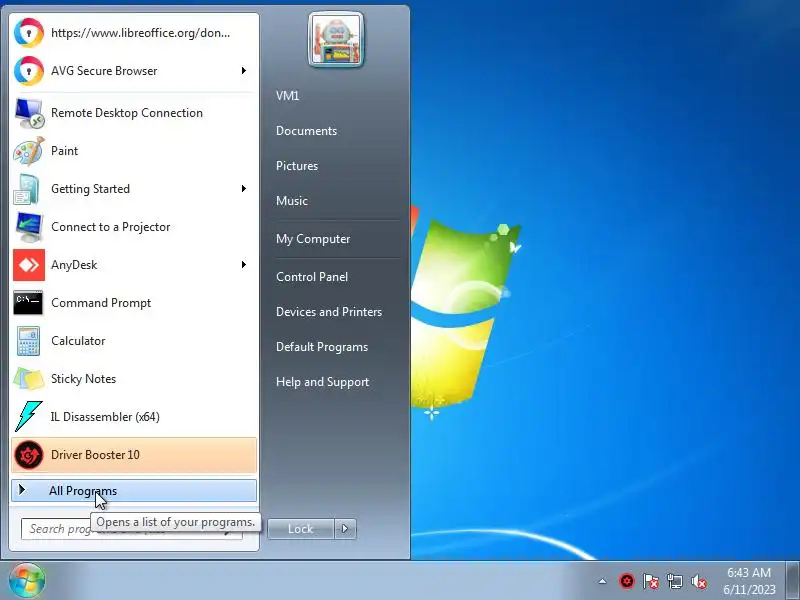Click the Getting Started icon

click(29, 189)
